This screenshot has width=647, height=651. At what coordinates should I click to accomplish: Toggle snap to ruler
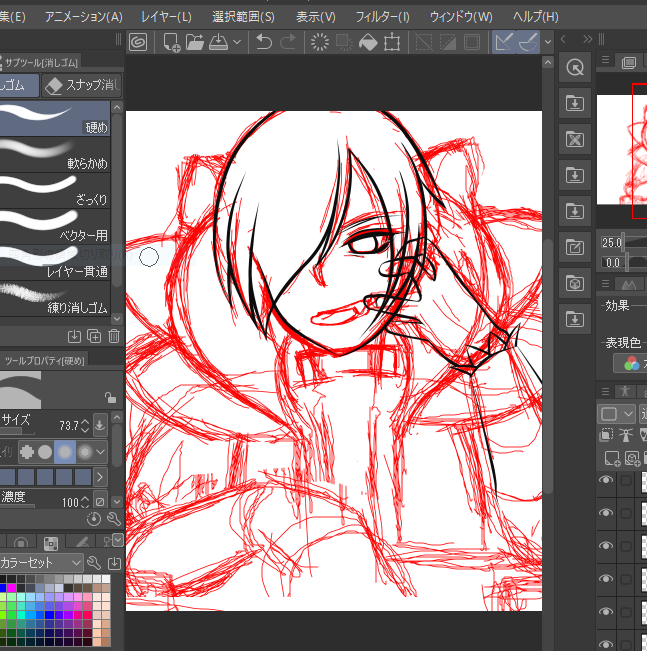504,42
